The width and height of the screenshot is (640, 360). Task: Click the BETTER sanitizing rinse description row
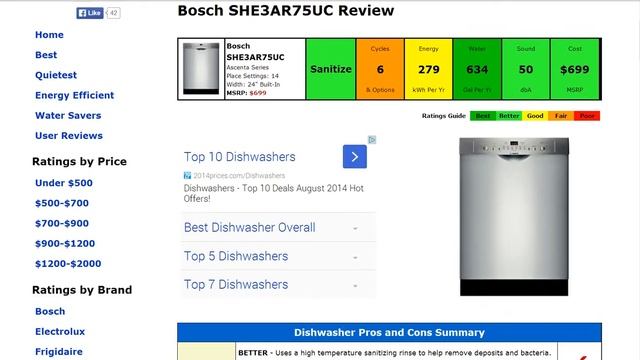click(x=394, y=353)
